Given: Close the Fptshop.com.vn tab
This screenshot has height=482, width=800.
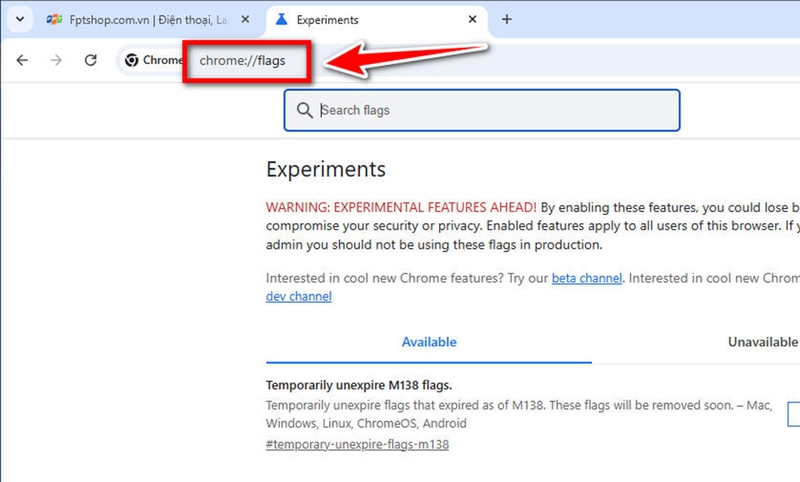Looking at the screenshot, I should click(245, 19).
